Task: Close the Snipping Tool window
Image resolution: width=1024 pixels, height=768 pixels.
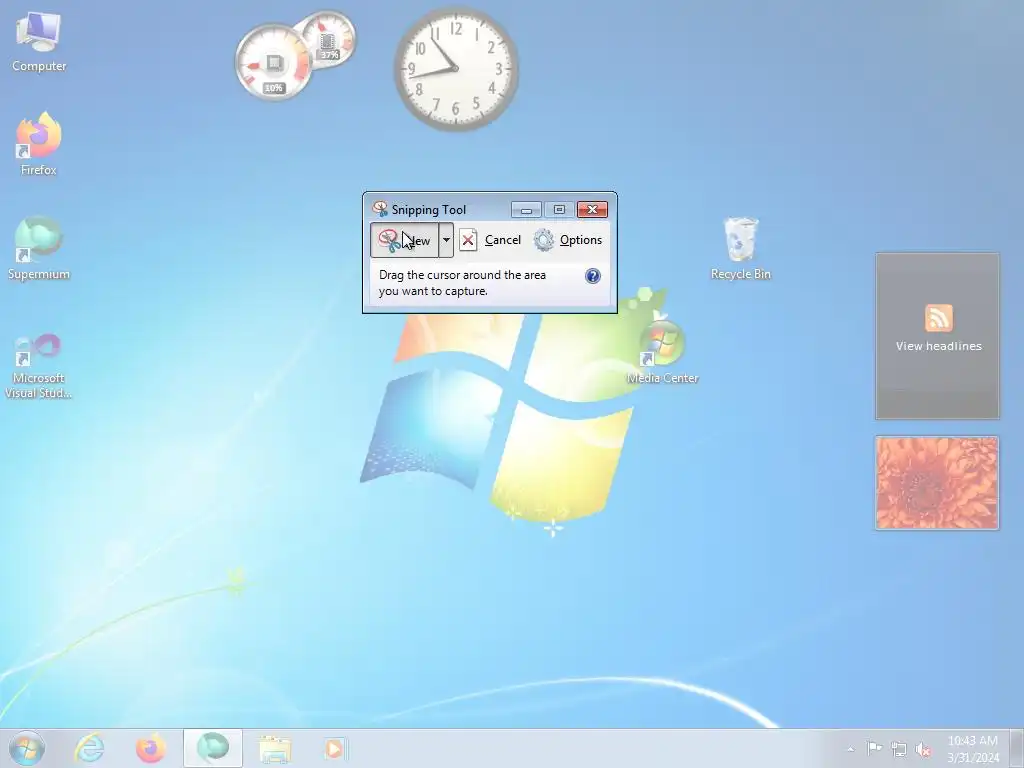Action: (592, 210)
